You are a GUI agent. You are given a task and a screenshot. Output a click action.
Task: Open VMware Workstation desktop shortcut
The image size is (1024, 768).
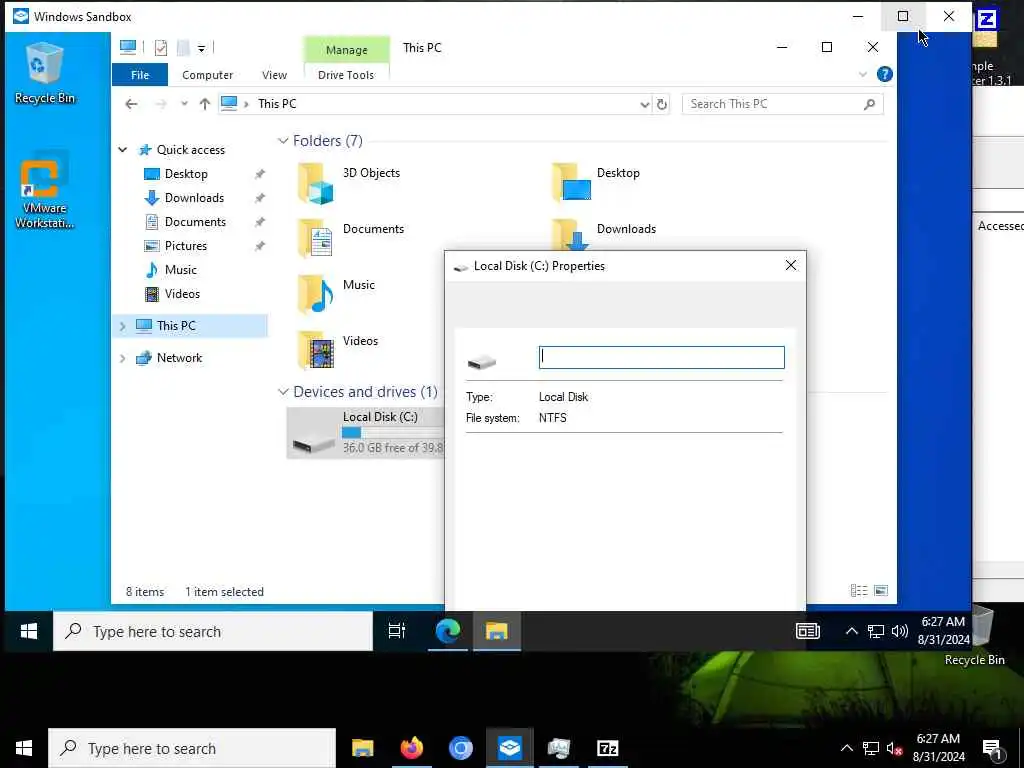(x=44, y=191)
